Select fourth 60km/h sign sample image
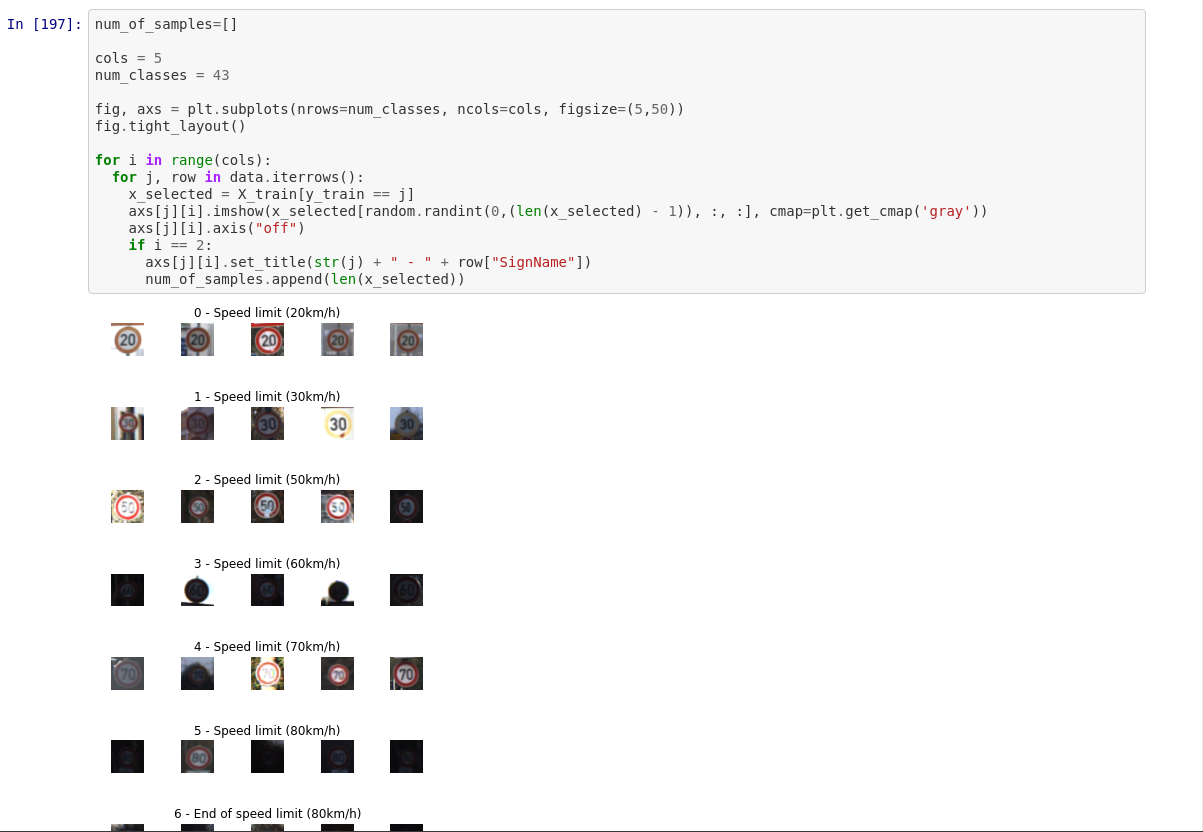 (x=337, y=590)
